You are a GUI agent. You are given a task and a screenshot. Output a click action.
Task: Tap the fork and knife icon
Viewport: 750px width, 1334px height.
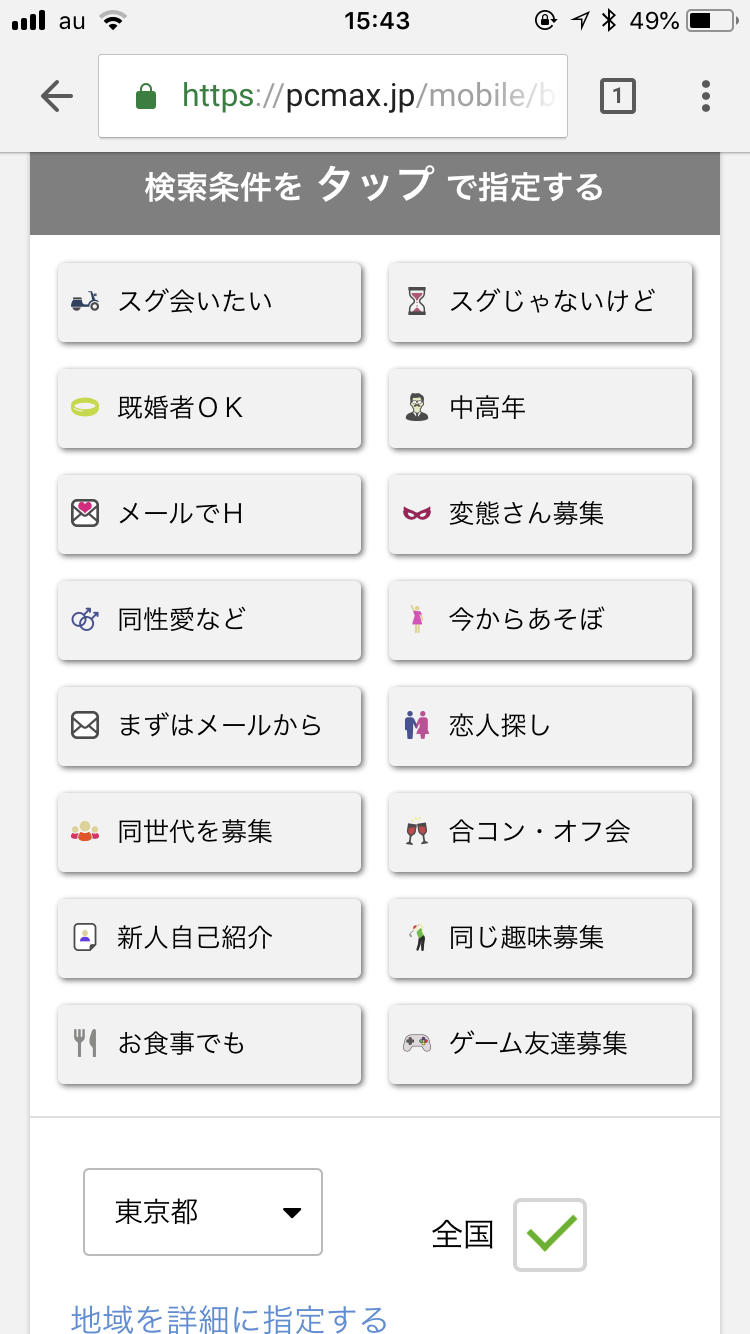click(85, 1043)
